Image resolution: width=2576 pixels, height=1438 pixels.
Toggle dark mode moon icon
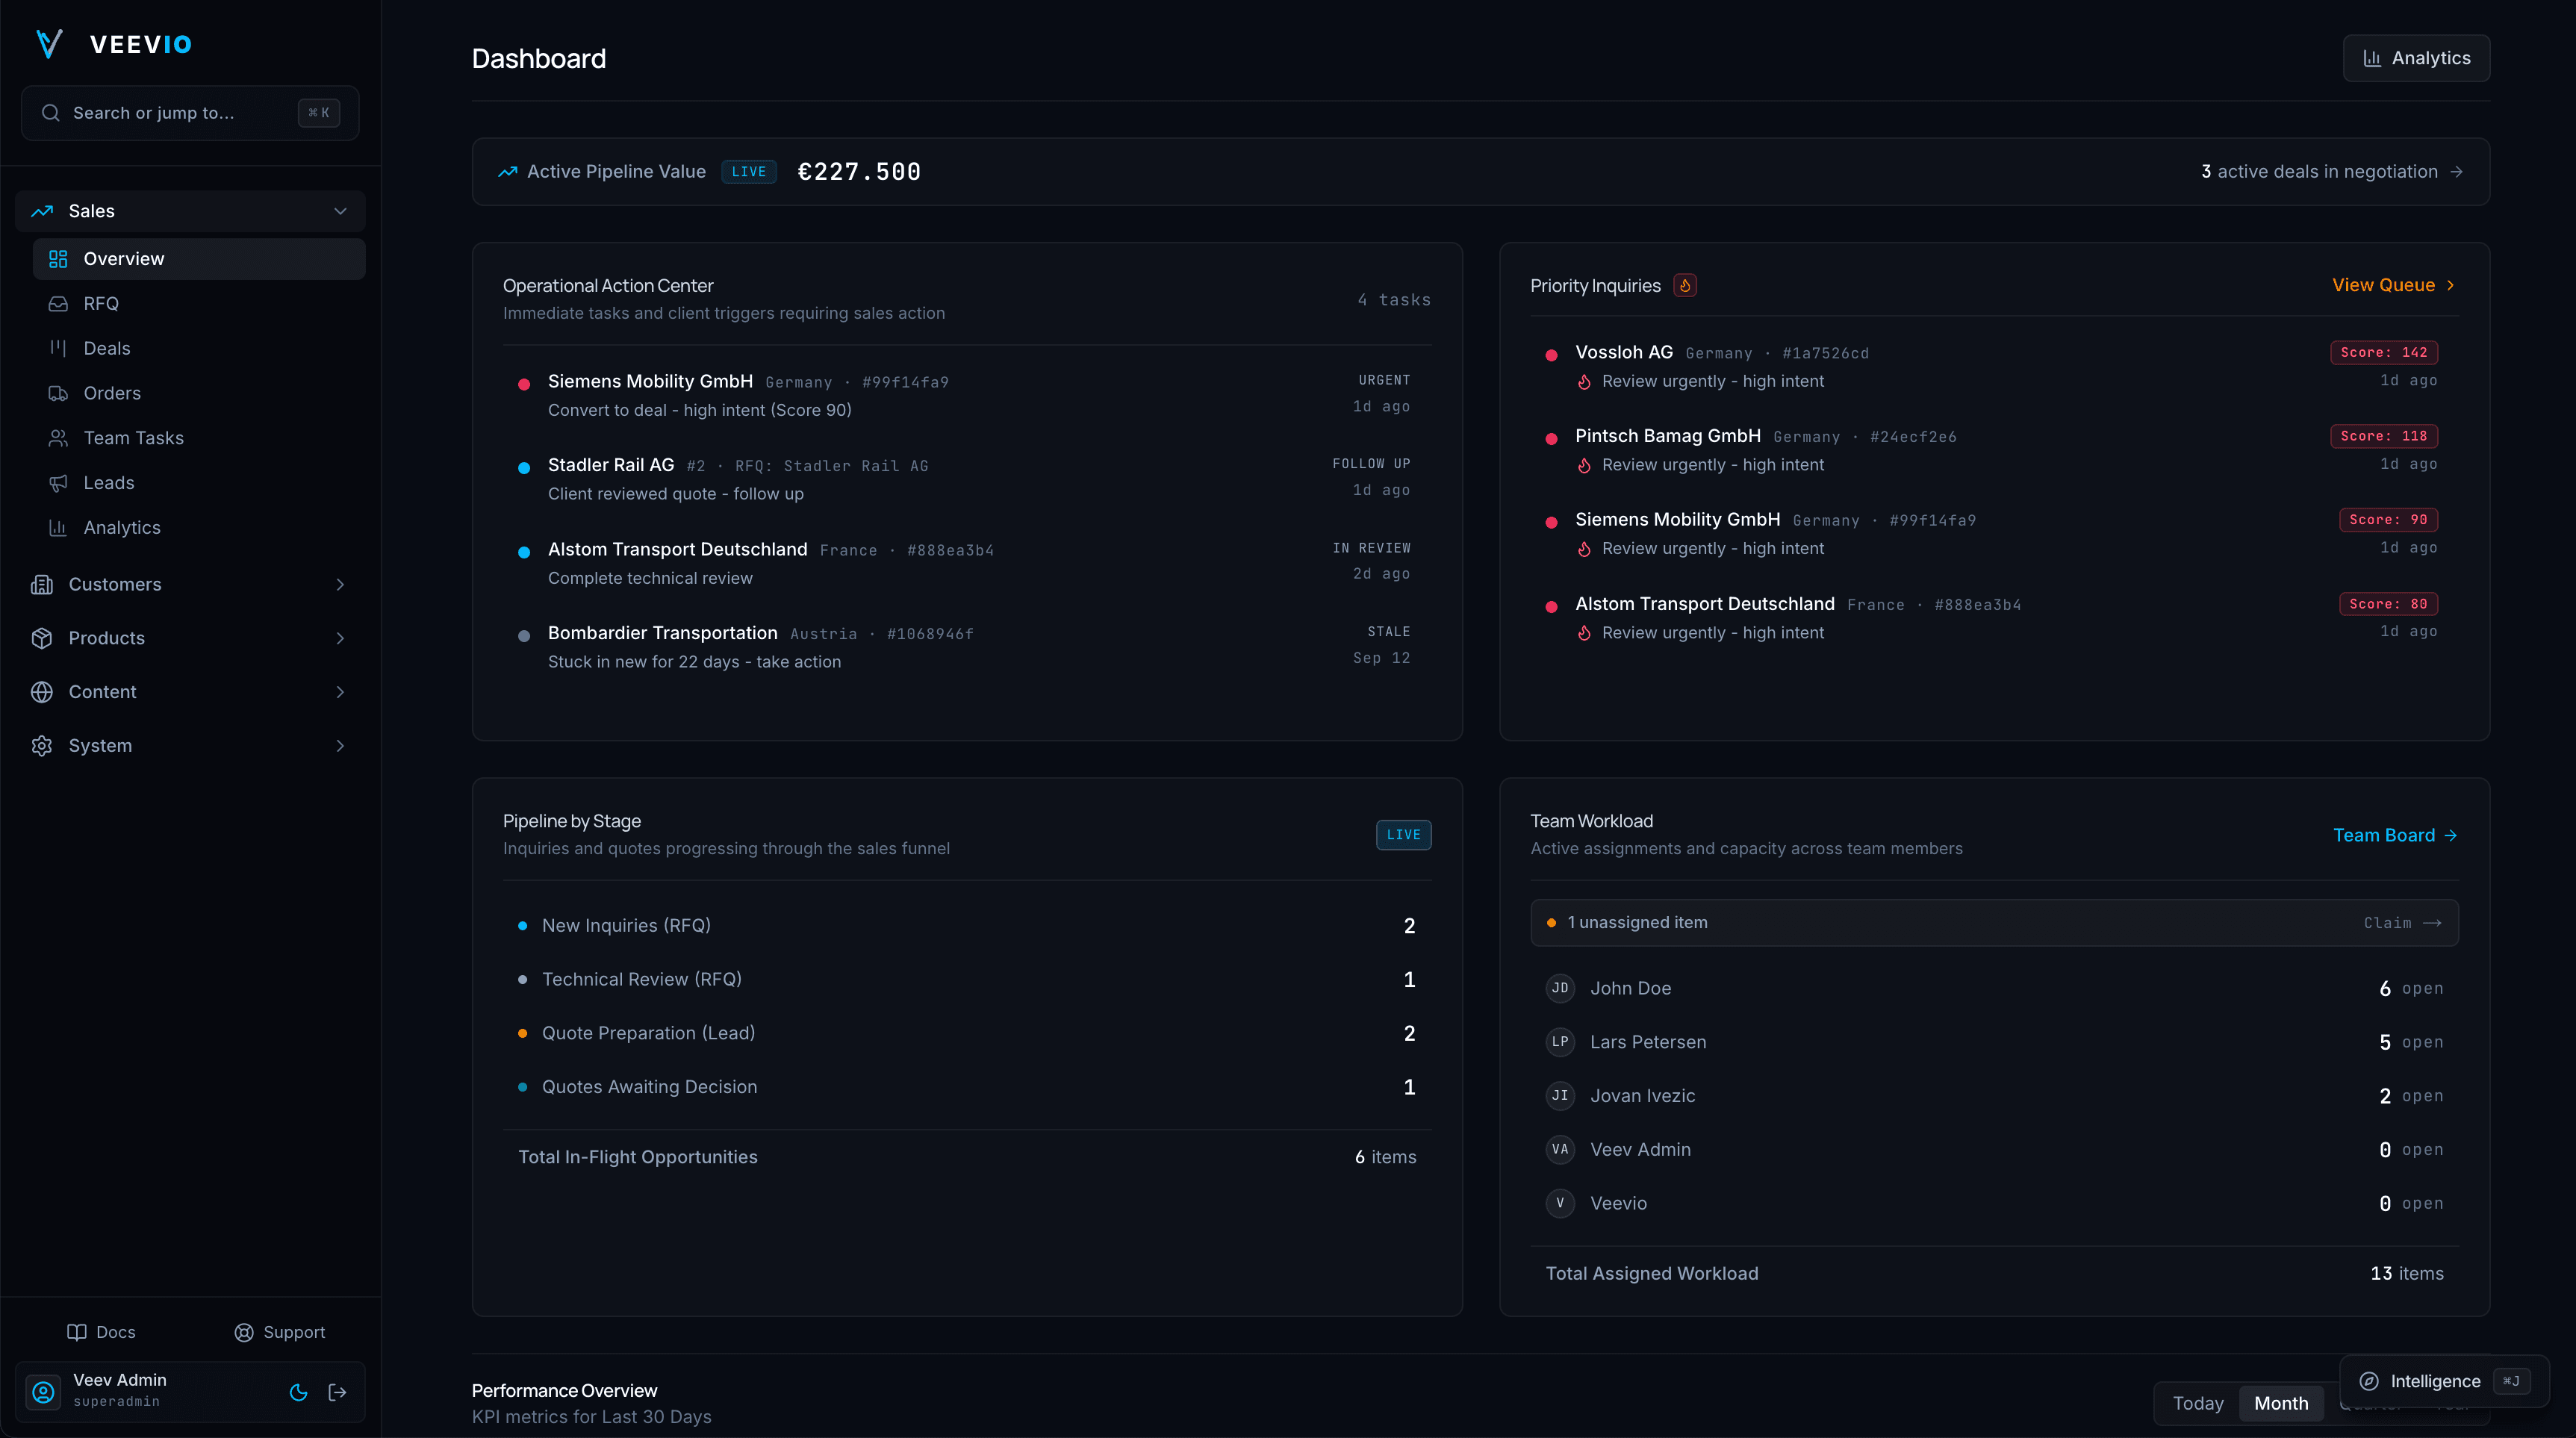[298, 1392]
